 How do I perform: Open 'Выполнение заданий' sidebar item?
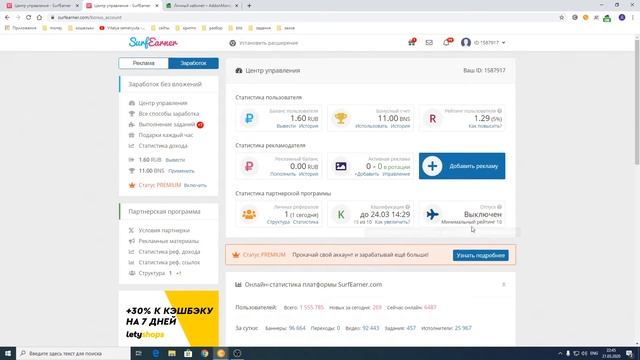[x=166, y=124]
